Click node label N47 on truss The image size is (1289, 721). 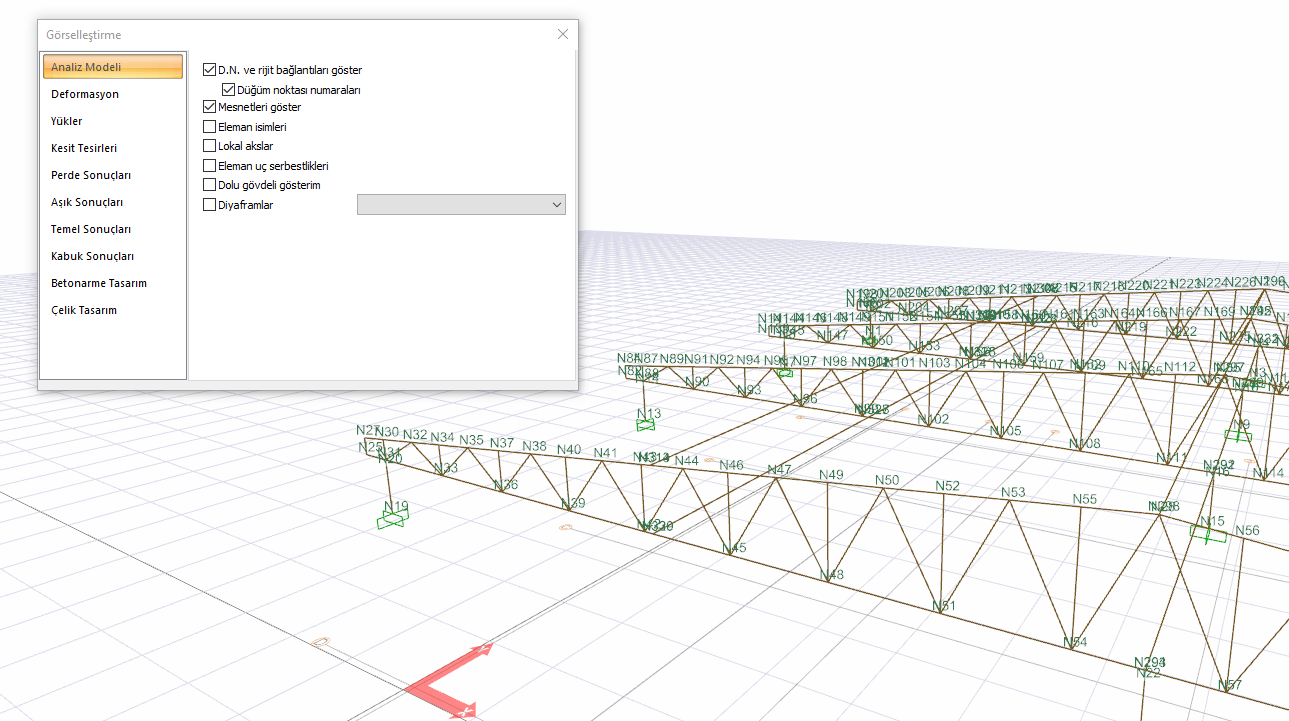tap(779, 469)
